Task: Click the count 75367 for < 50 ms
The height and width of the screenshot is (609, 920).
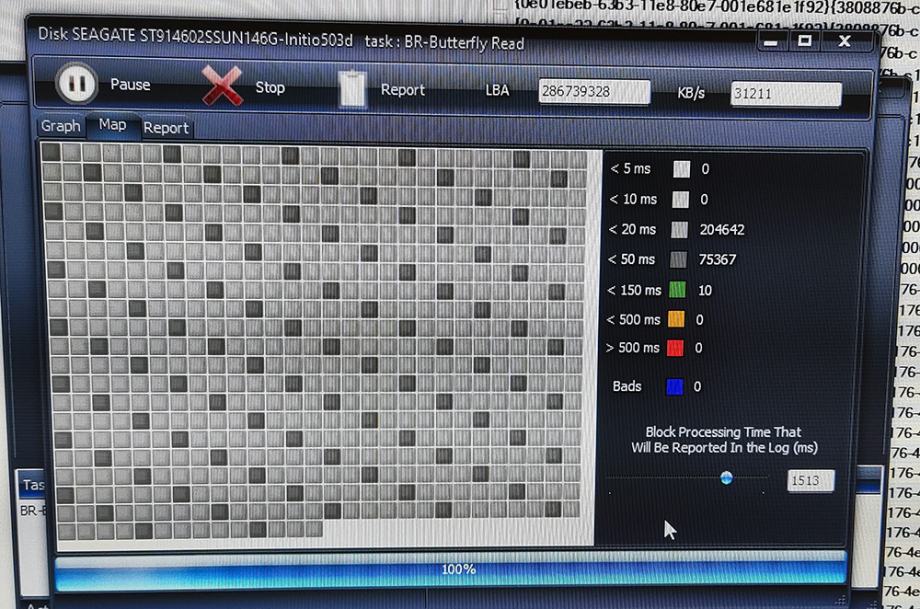Action: [x=717, y=259]
